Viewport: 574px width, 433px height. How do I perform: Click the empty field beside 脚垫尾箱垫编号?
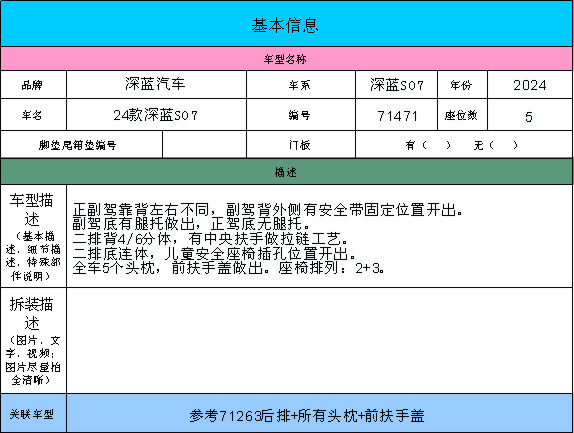click(x=205, y=145)
